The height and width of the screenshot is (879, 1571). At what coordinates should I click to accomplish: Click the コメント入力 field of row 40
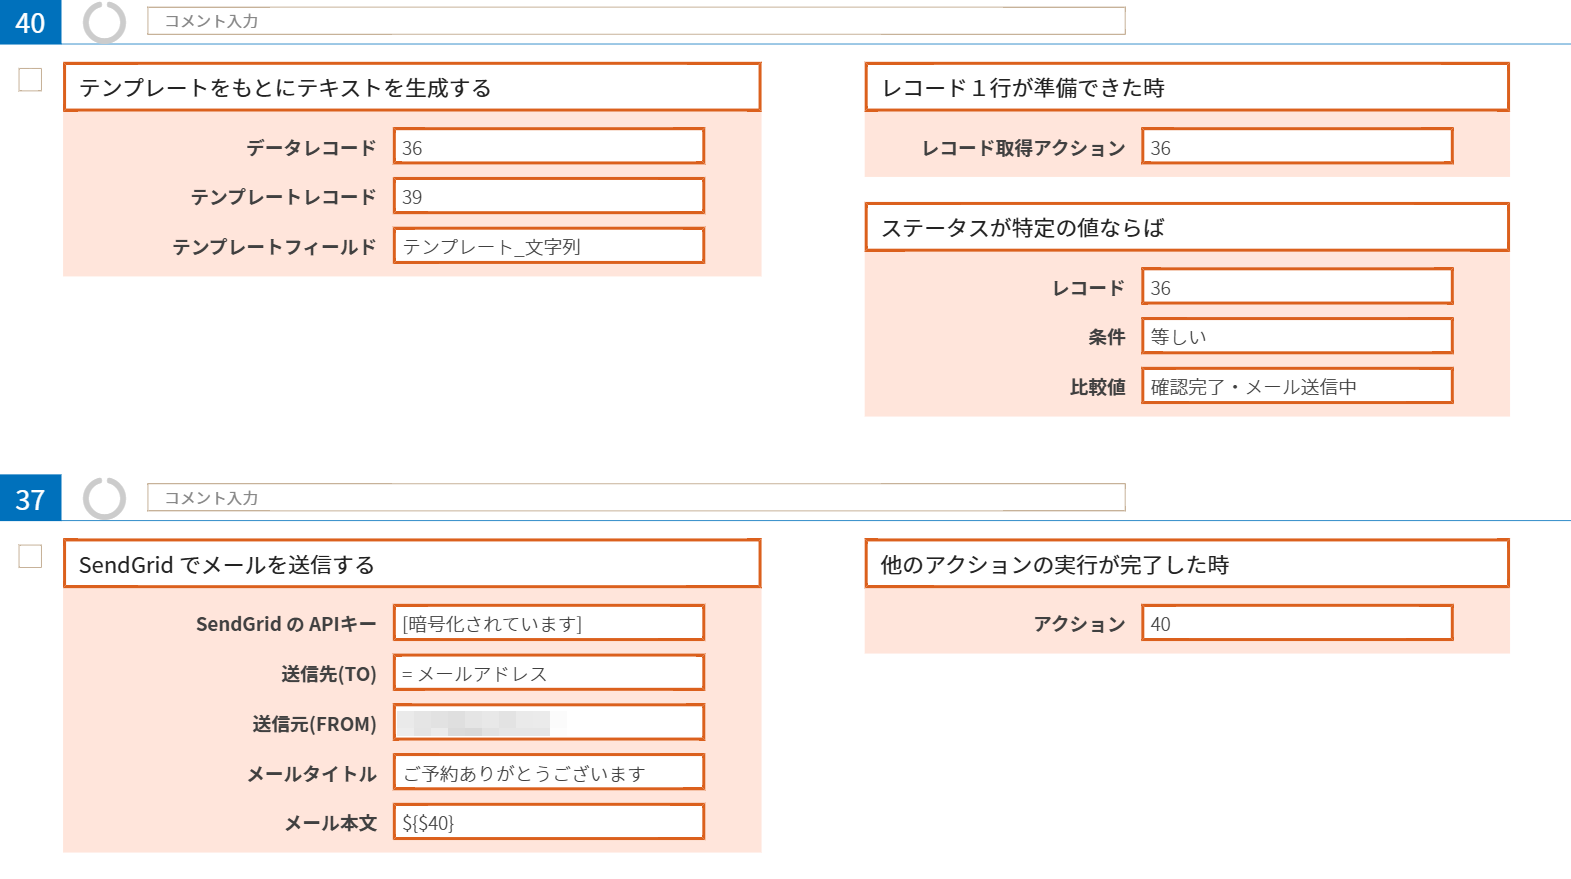636,21
